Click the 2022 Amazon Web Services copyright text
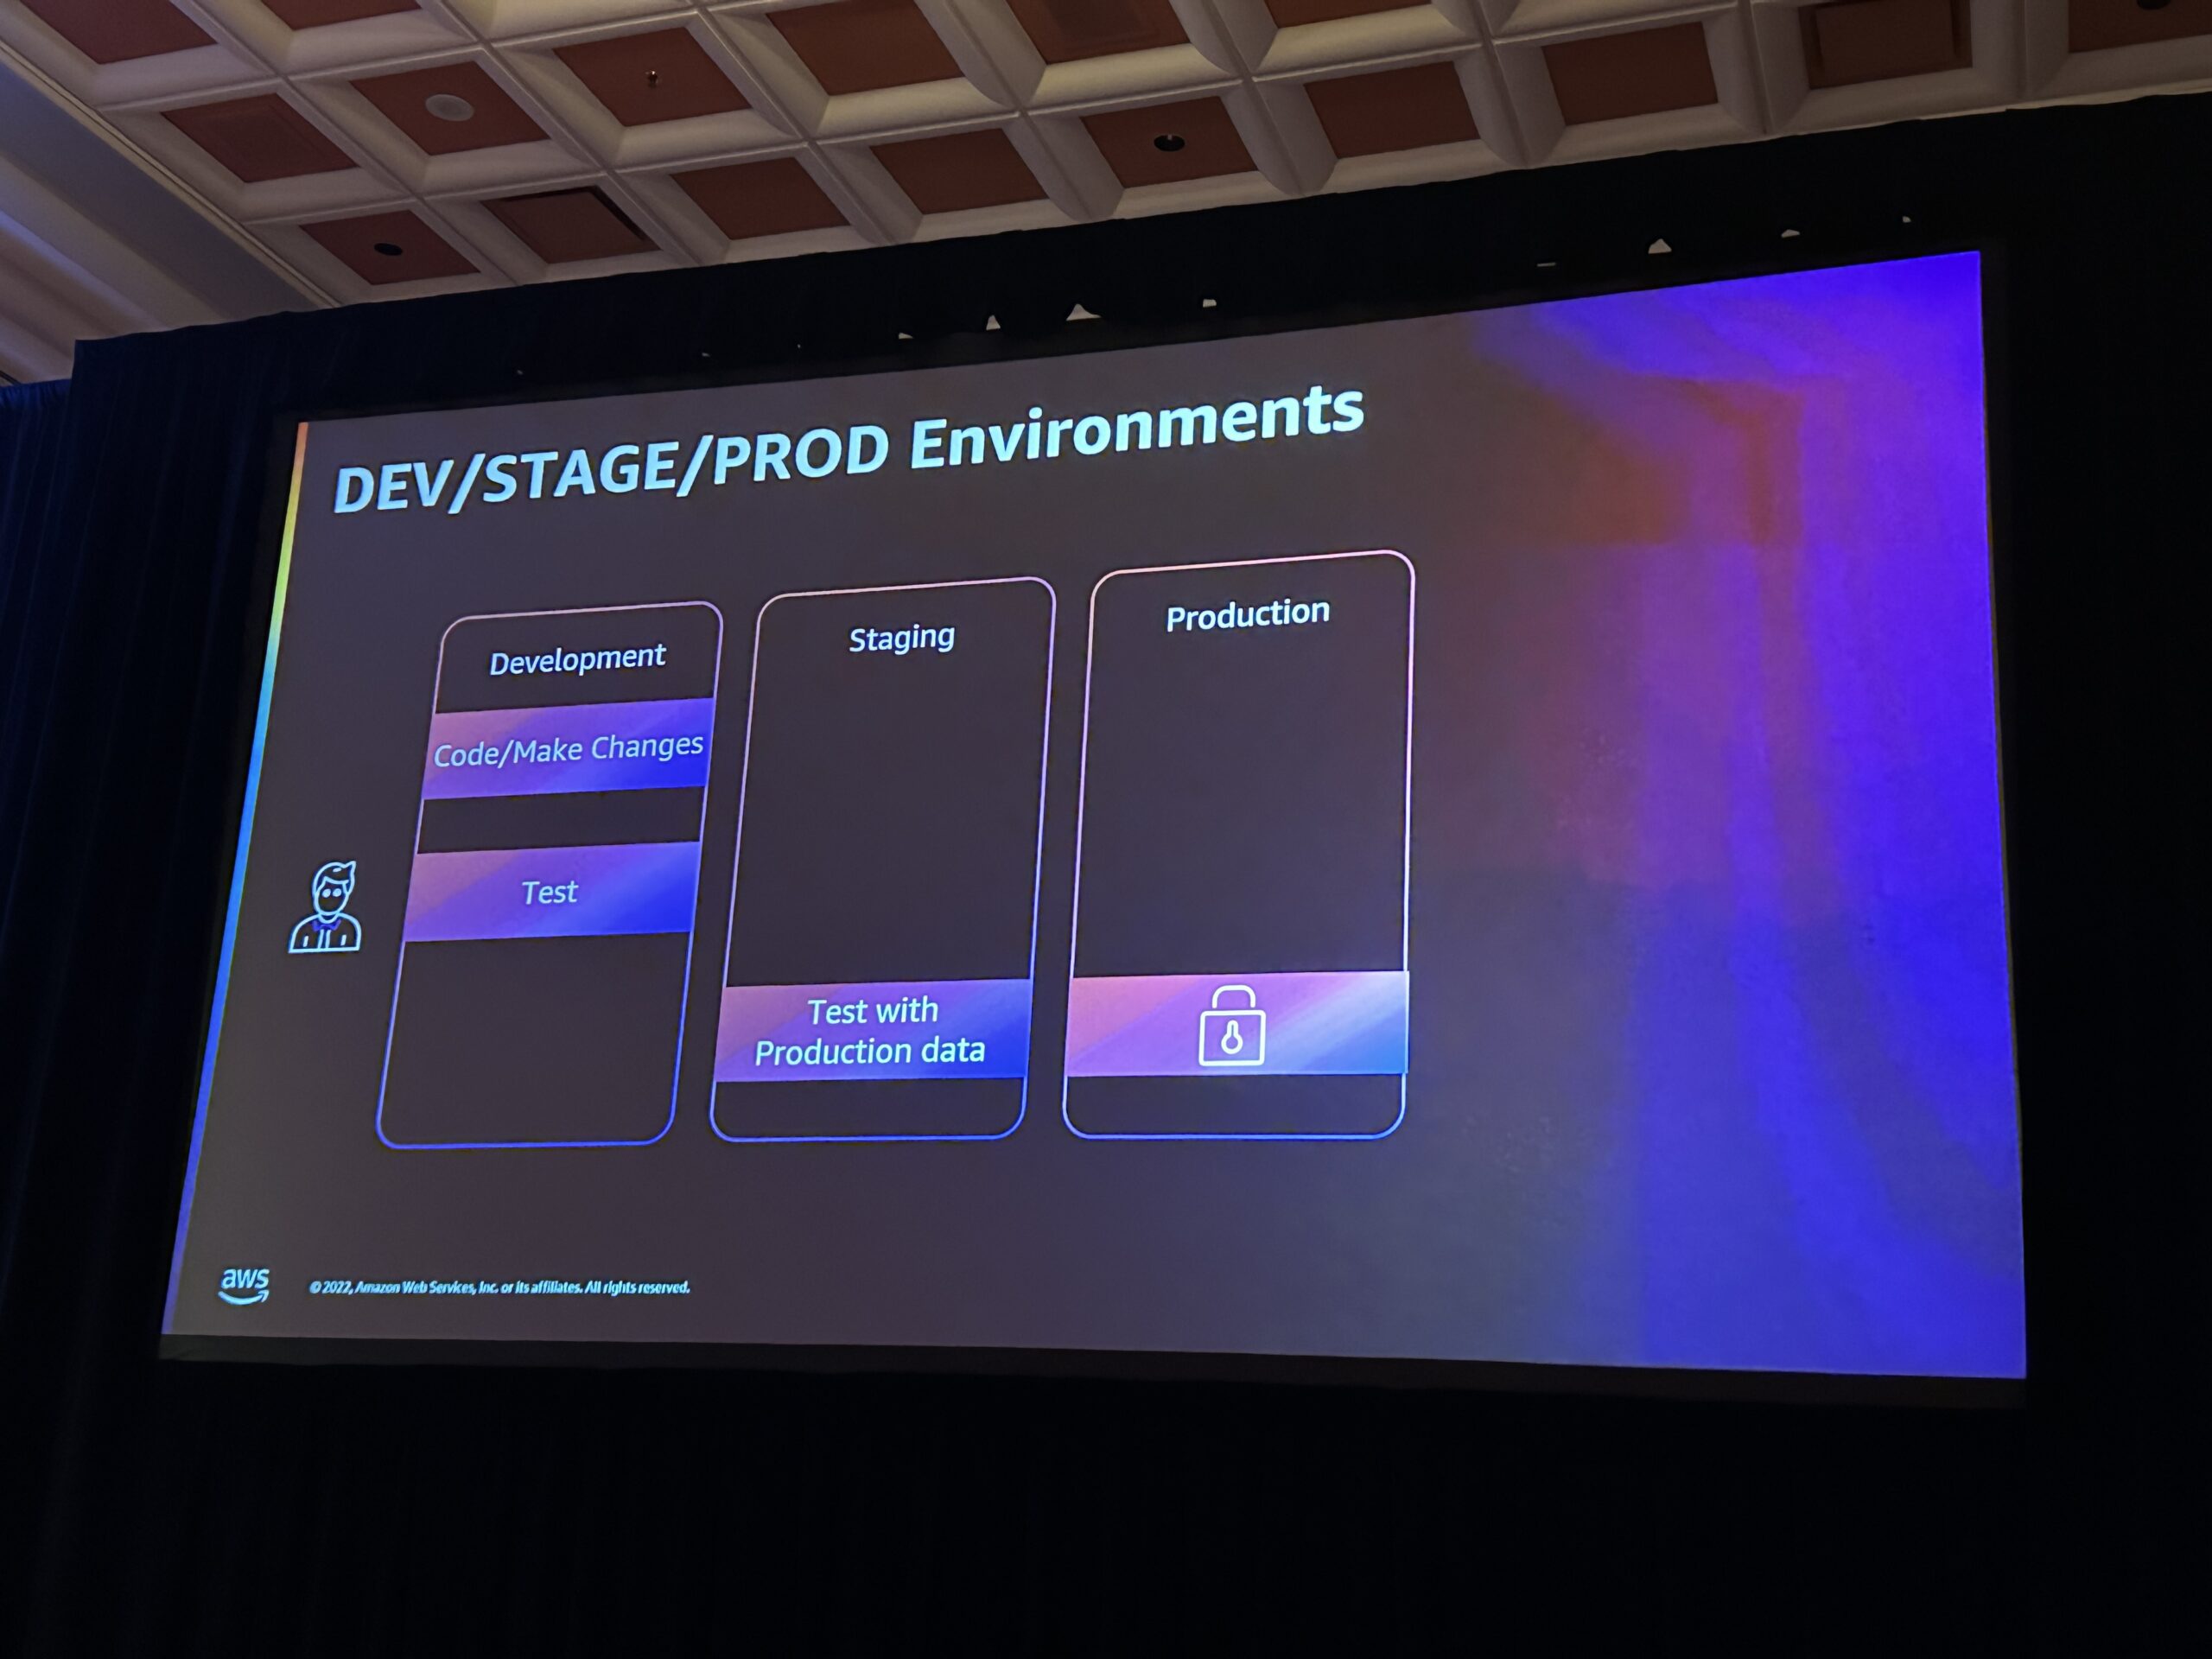The height and width of the screenshot is (1659, 2212). tap(499, 1287)
